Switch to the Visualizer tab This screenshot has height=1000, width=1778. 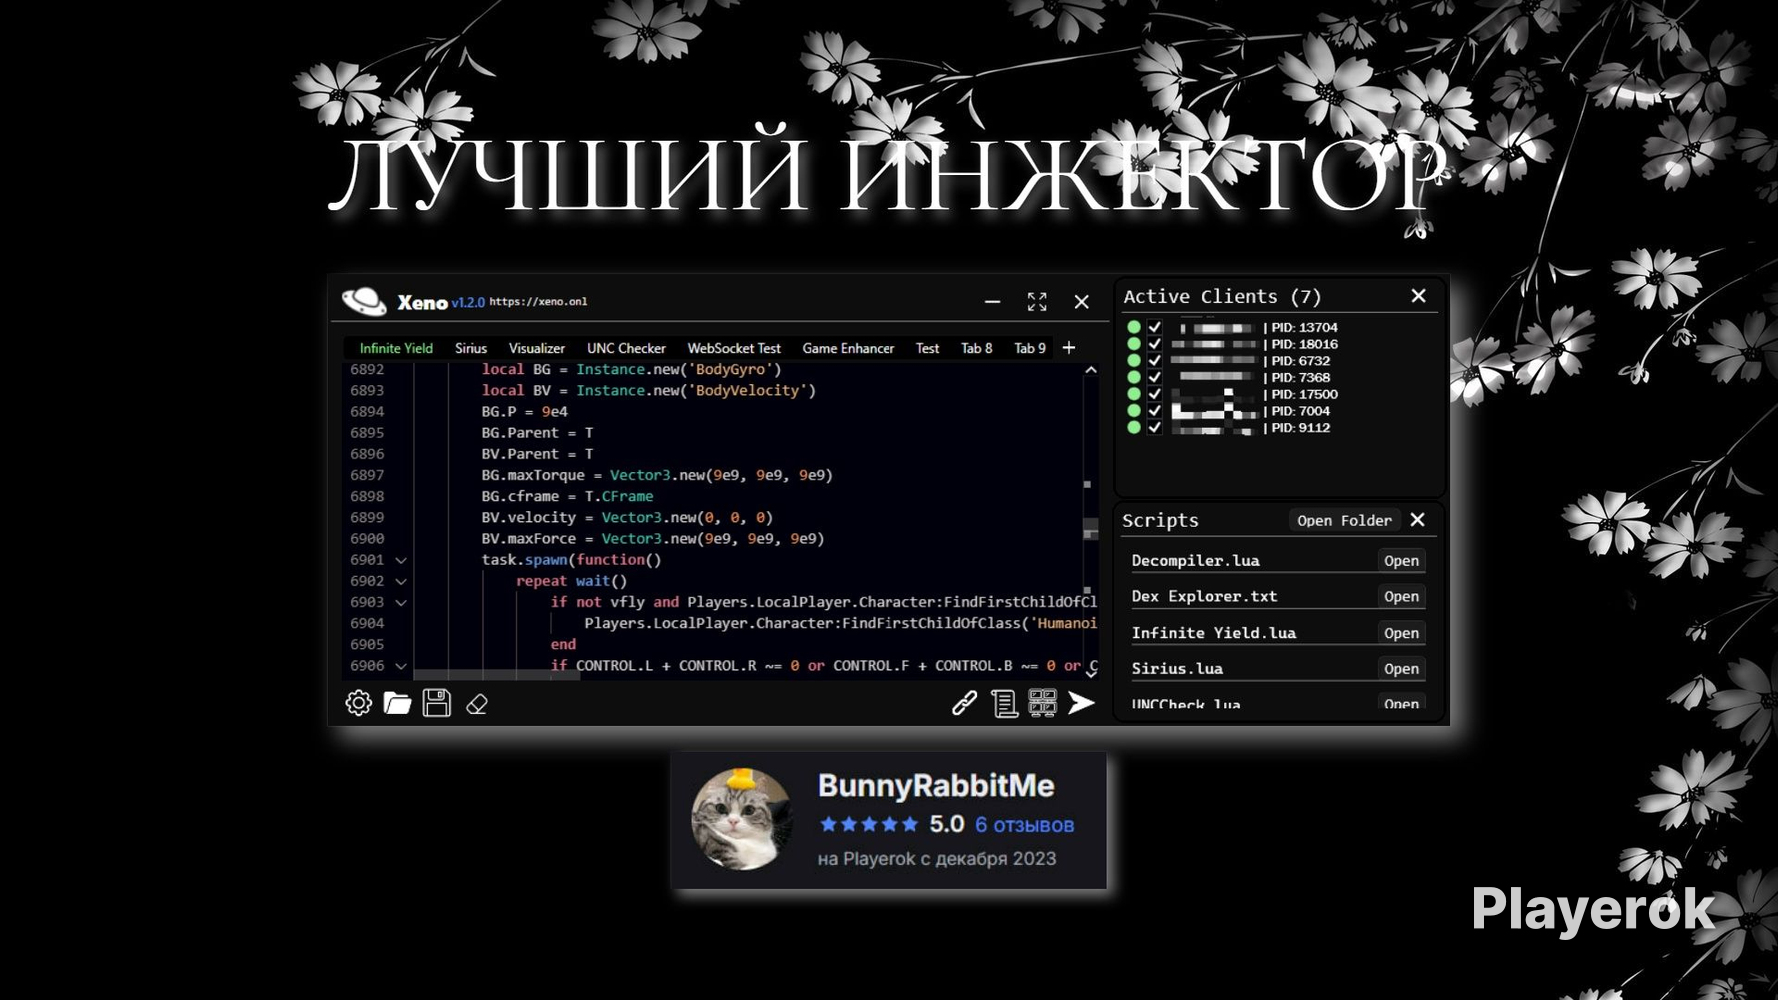click(537, 348)
